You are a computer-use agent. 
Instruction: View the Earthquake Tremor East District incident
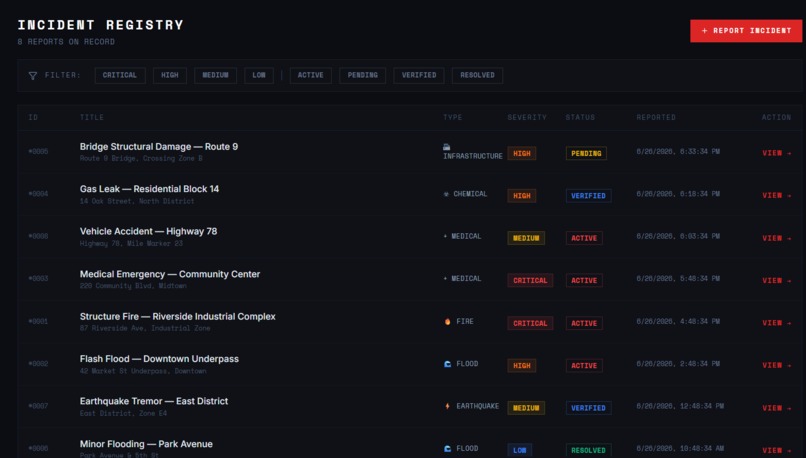pos(777,408)
